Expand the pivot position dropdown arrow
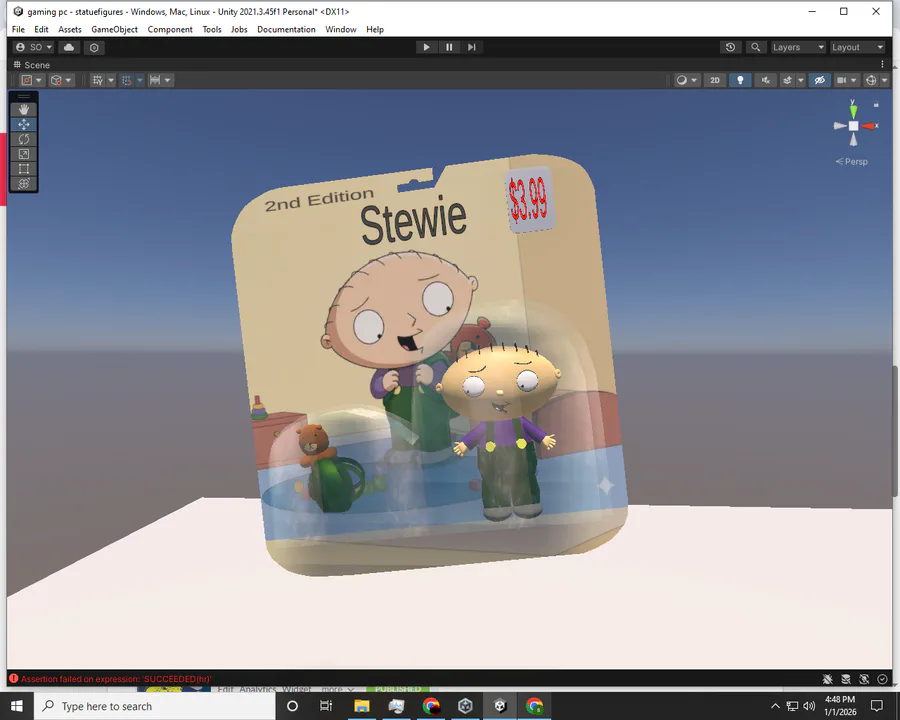Image resolution: width=900 pixels, height=720 pixels. coord(38,80)
